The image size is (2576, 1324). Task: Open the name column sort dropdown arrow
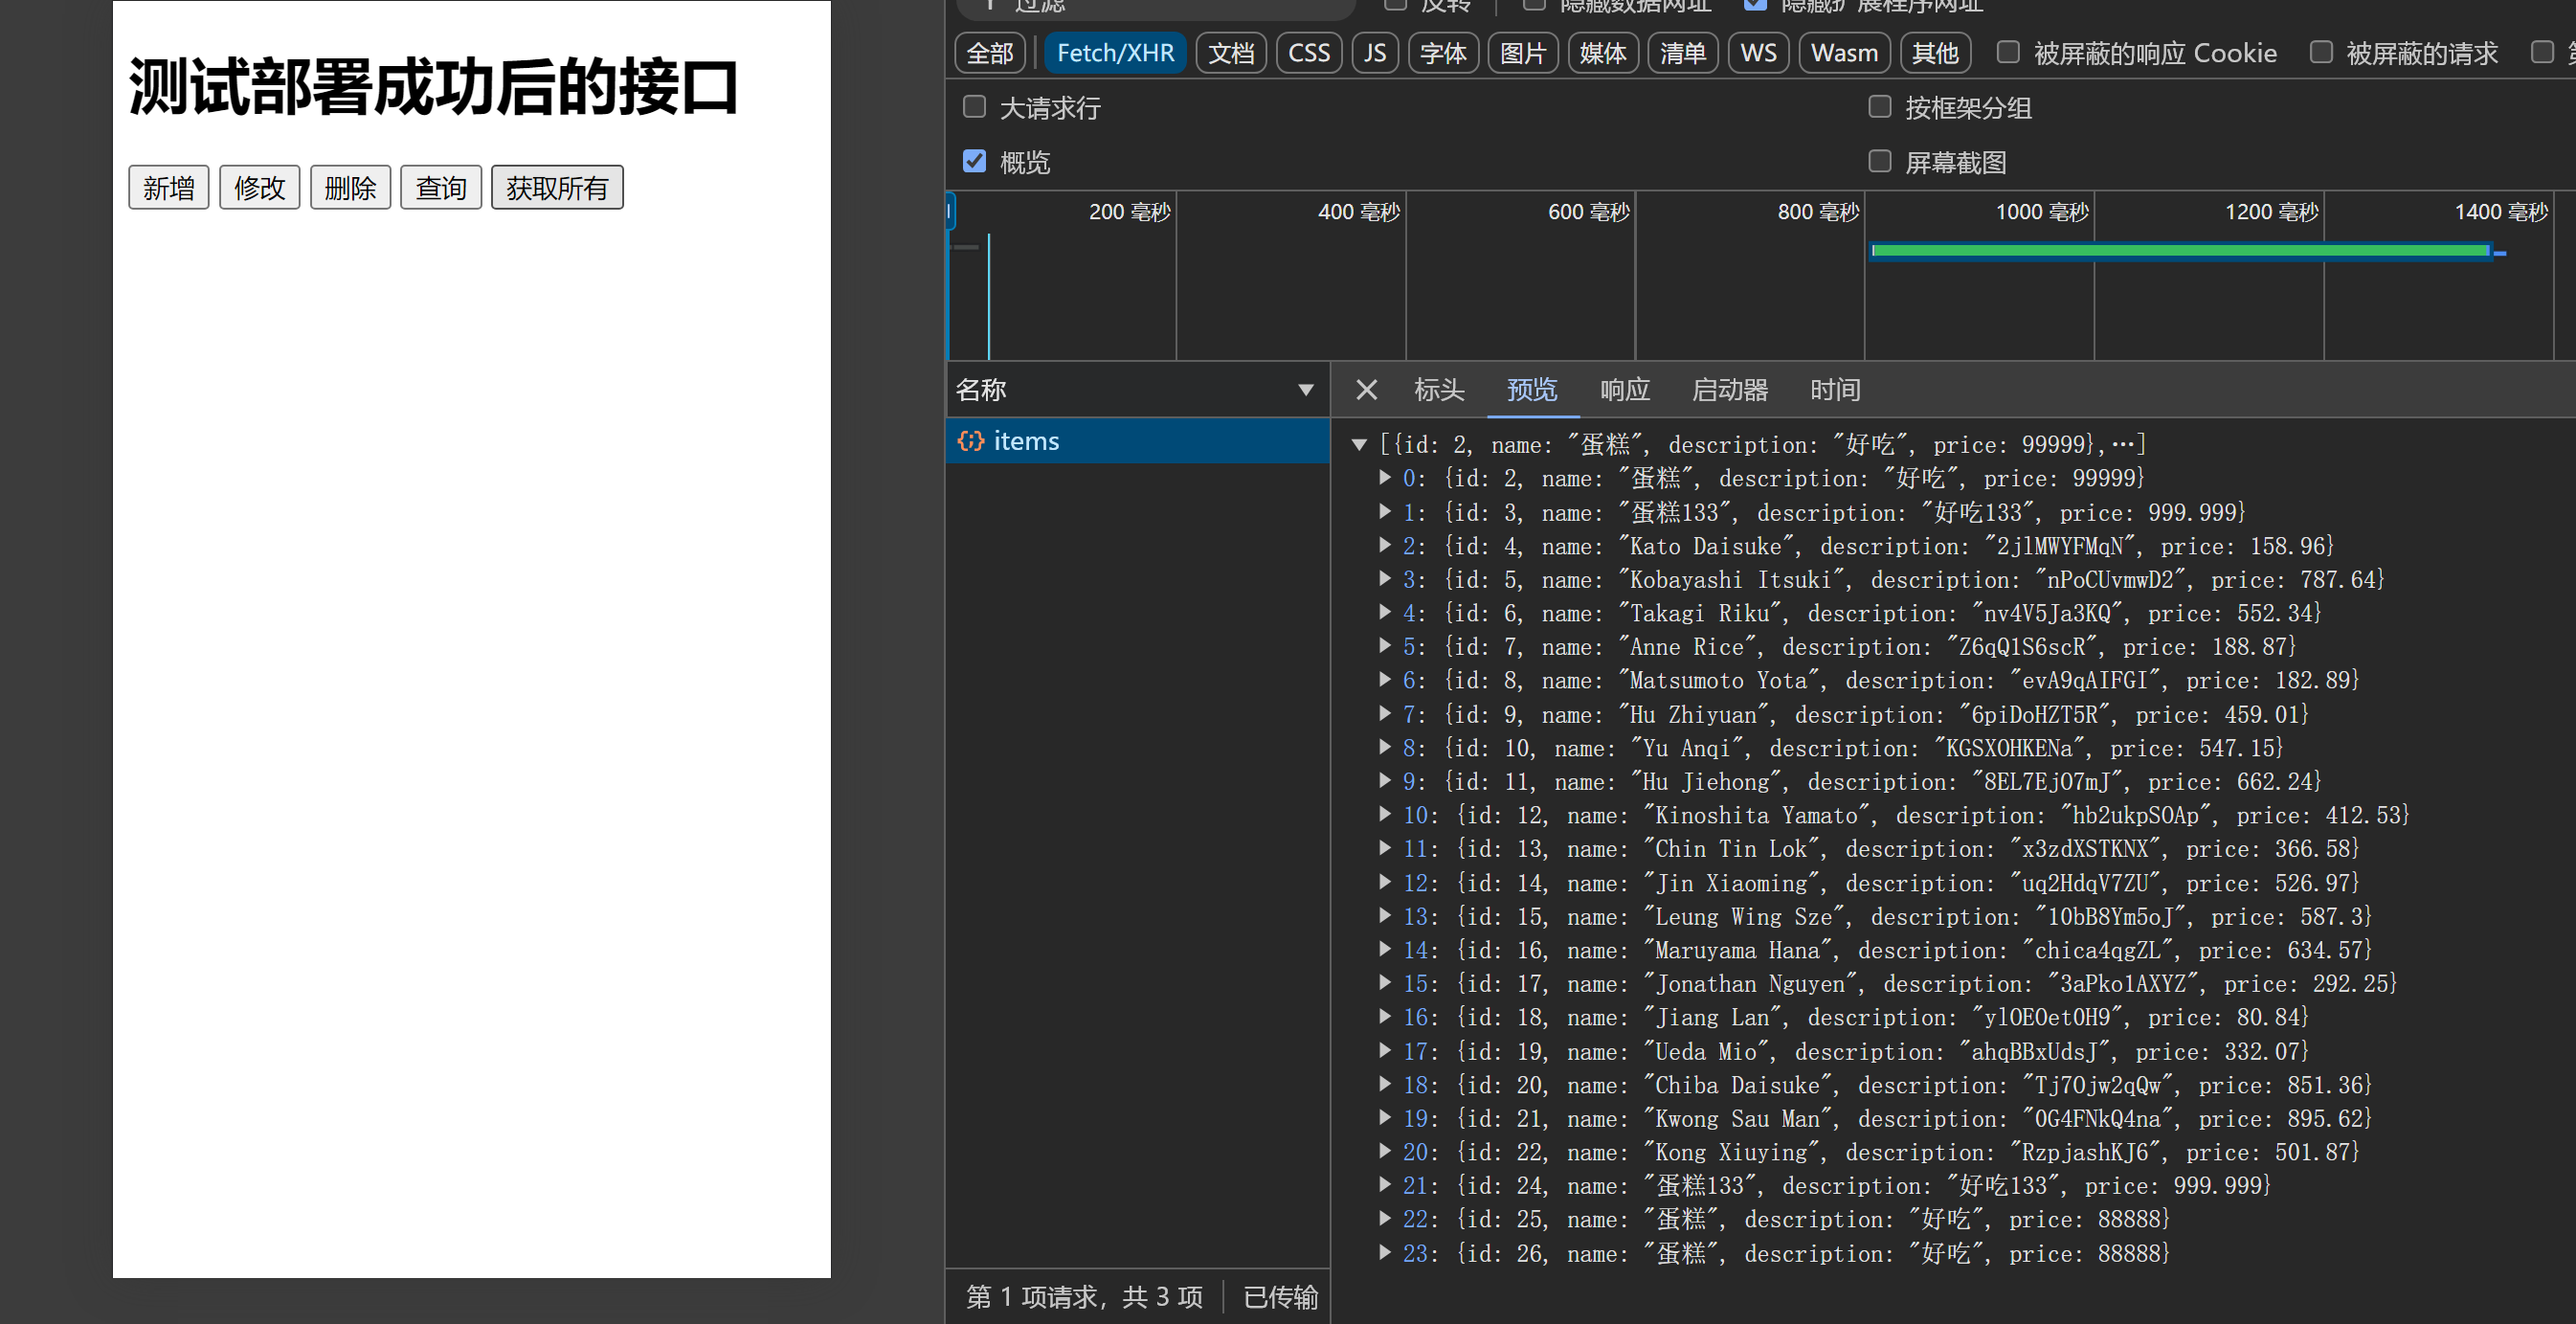1305,390
